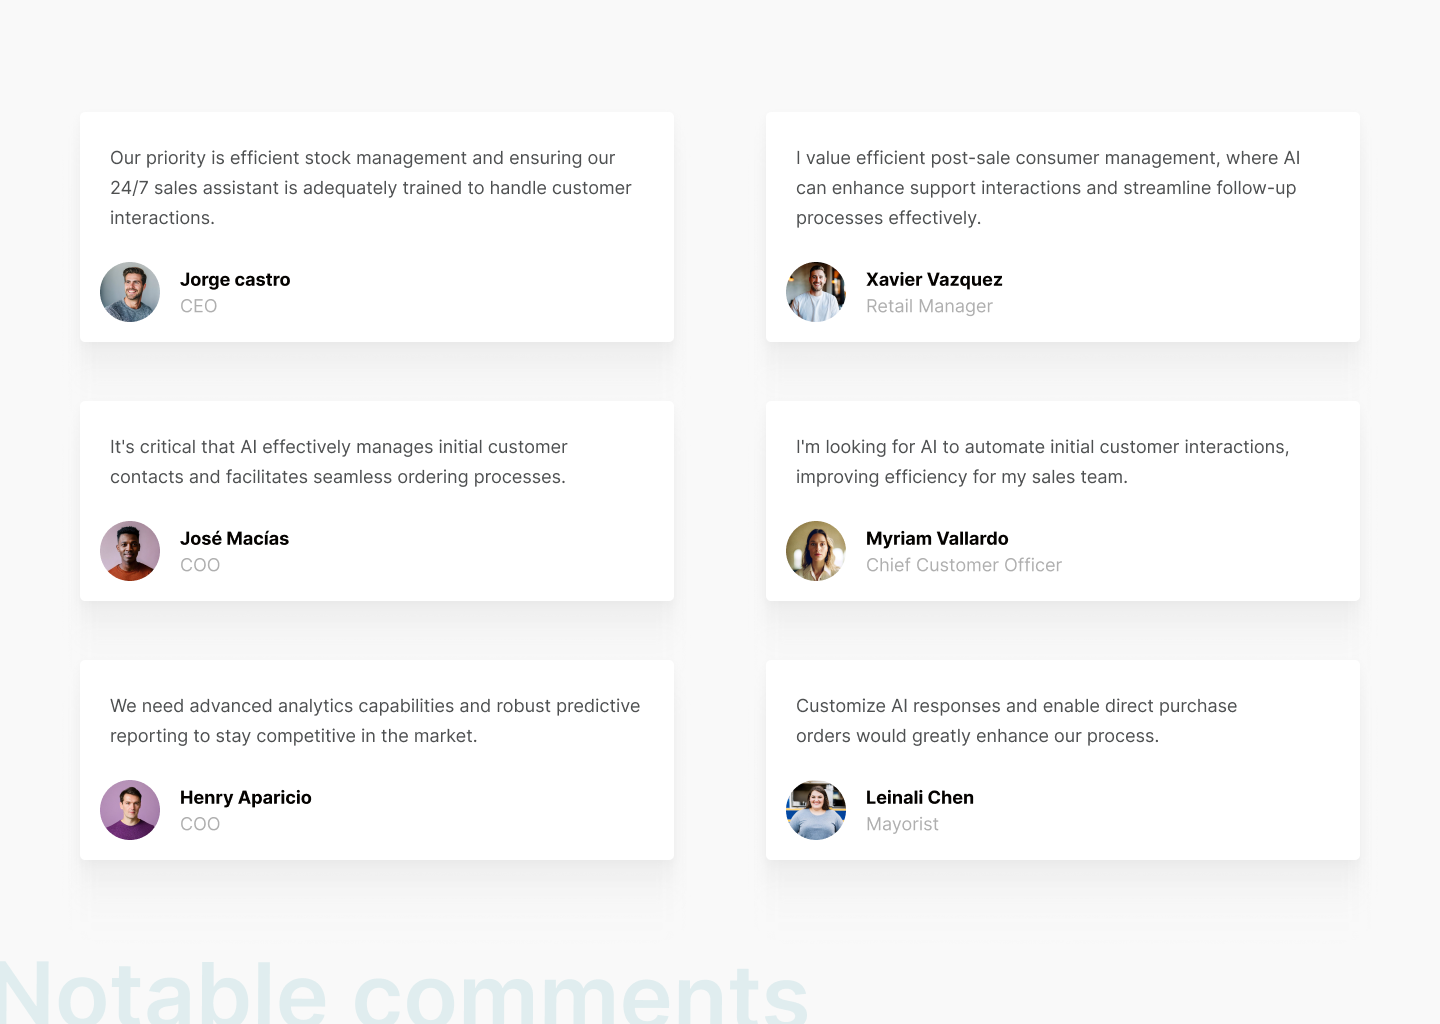Select the name Leinali Chen
The width and height of the screenshot is (1440, 1024).
[x=920, y=798]
